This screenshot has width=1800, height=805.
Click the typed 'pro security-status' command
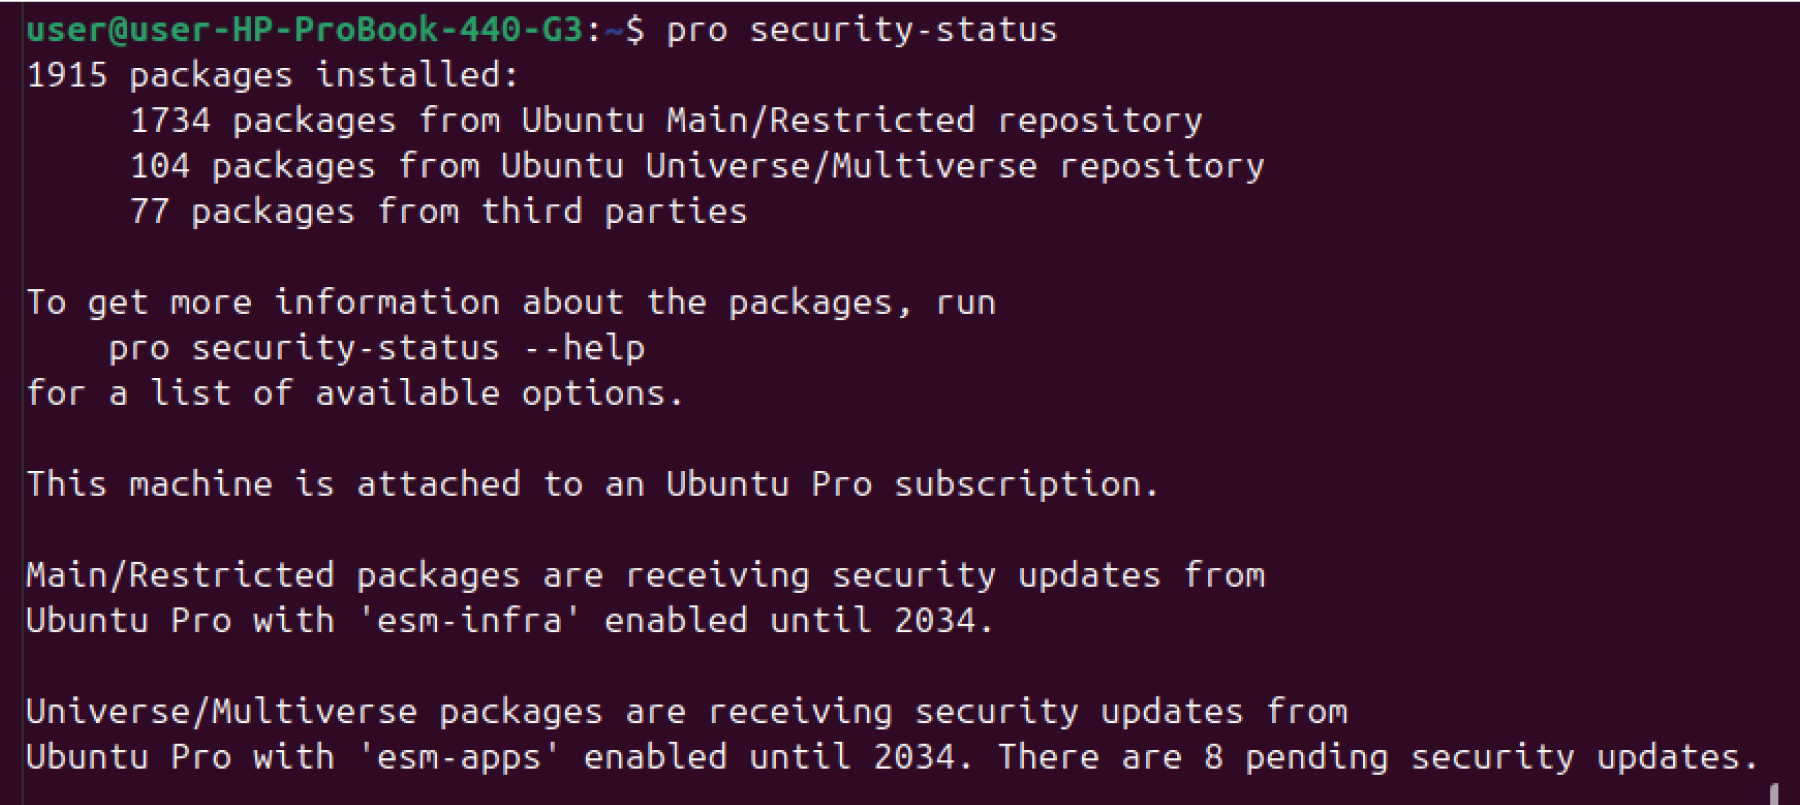[x=862, y=30]
